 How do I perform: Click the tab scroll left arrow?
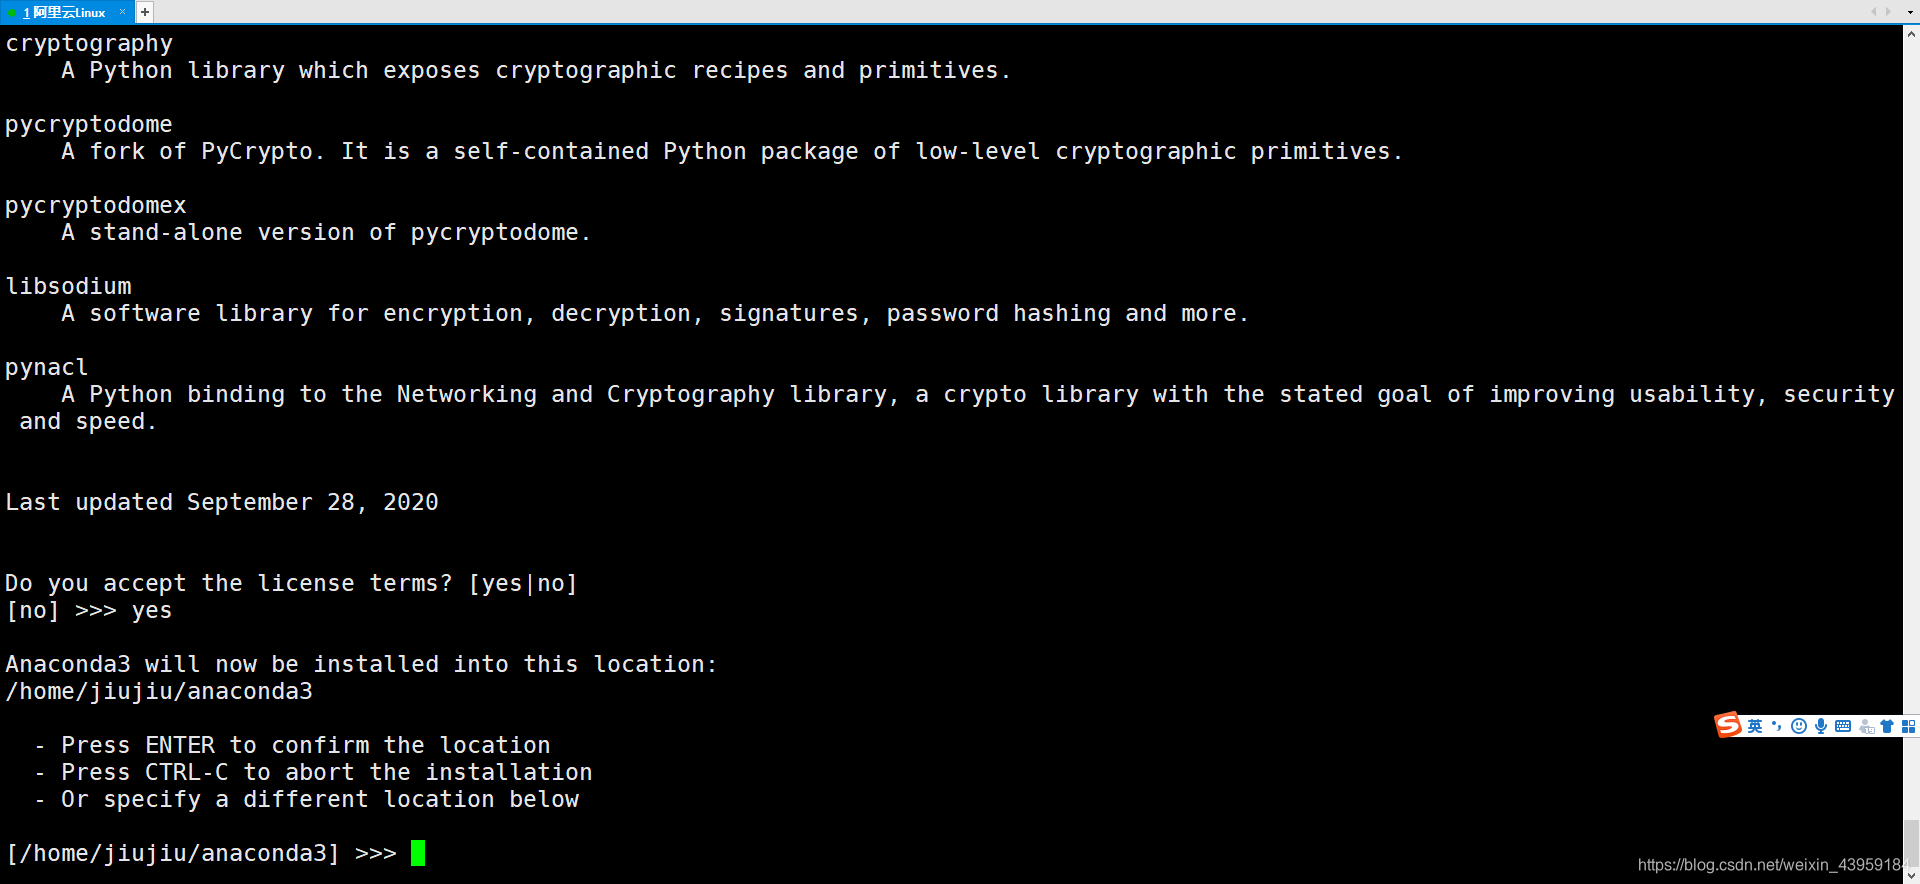click(1873, 12)
